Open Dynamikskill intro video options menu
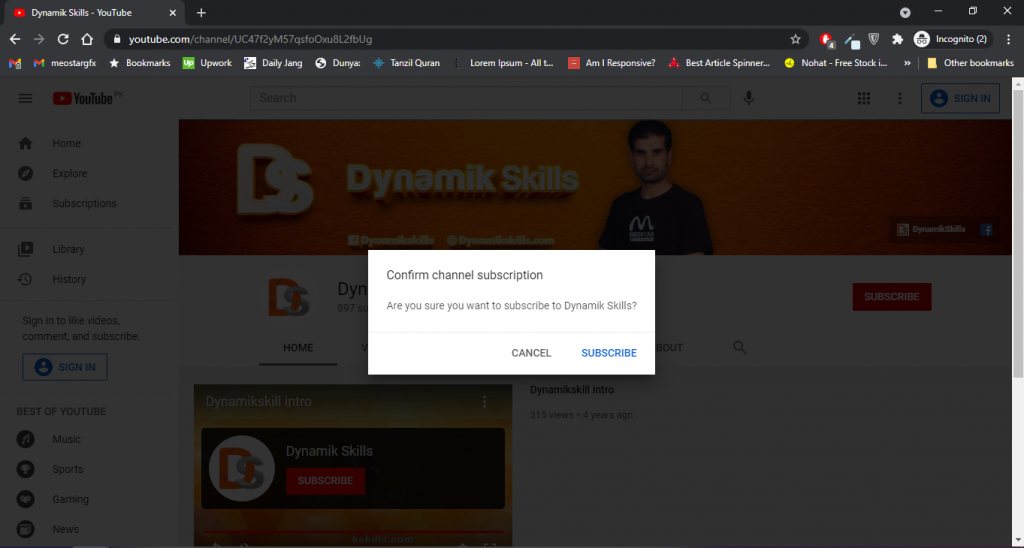The width and height of the screenshot is (1024, 548). point(485,401)
